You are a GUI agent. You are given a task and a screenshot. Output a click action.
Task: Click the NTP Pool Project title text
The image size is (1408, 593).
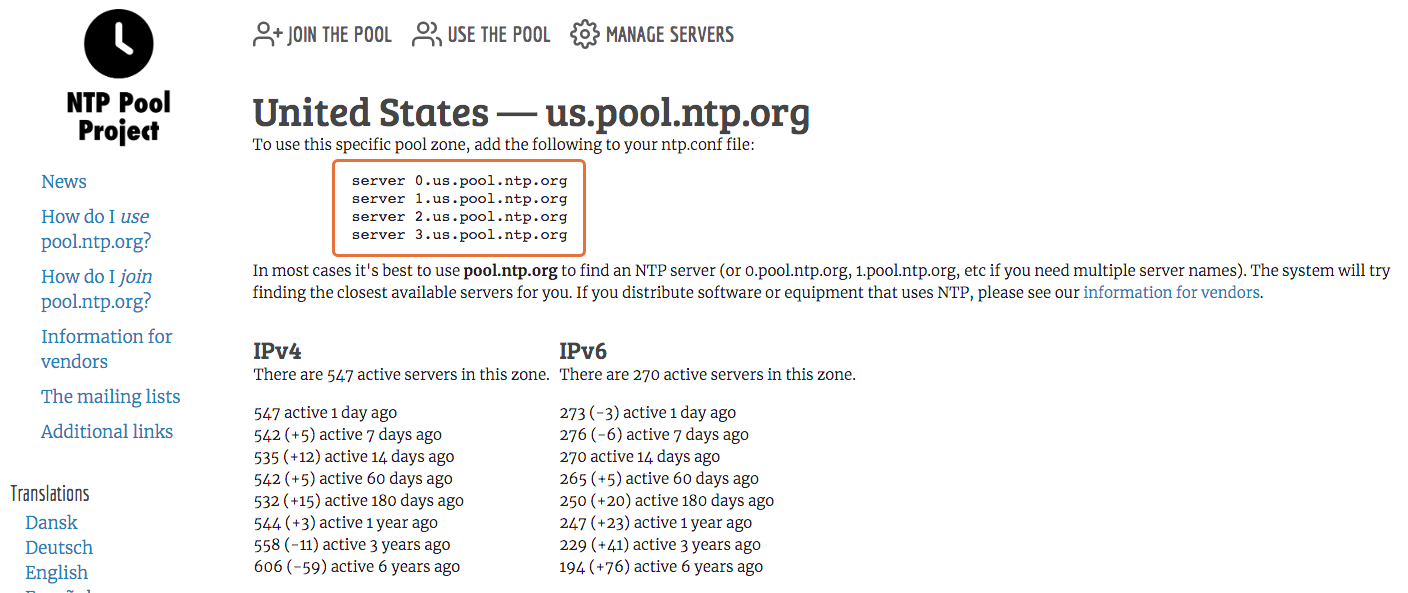[x=119, y=117]
